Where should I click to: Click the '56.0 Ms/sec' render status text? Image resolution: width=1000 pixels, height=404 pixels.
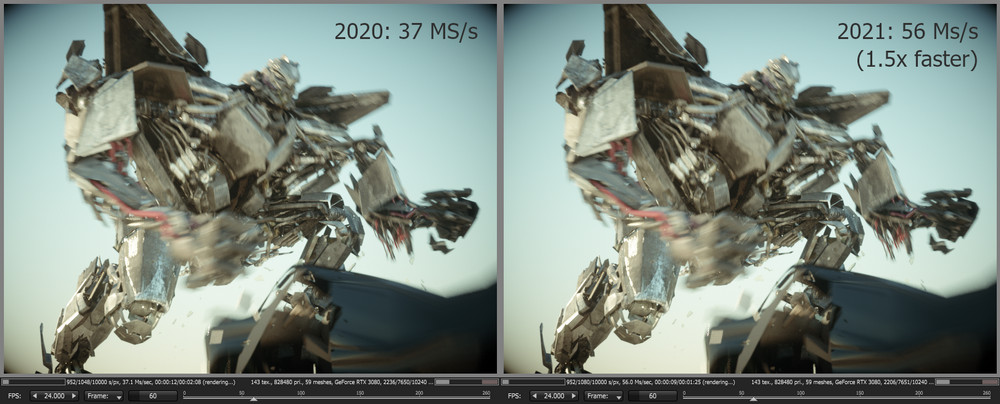coord(636,382)
